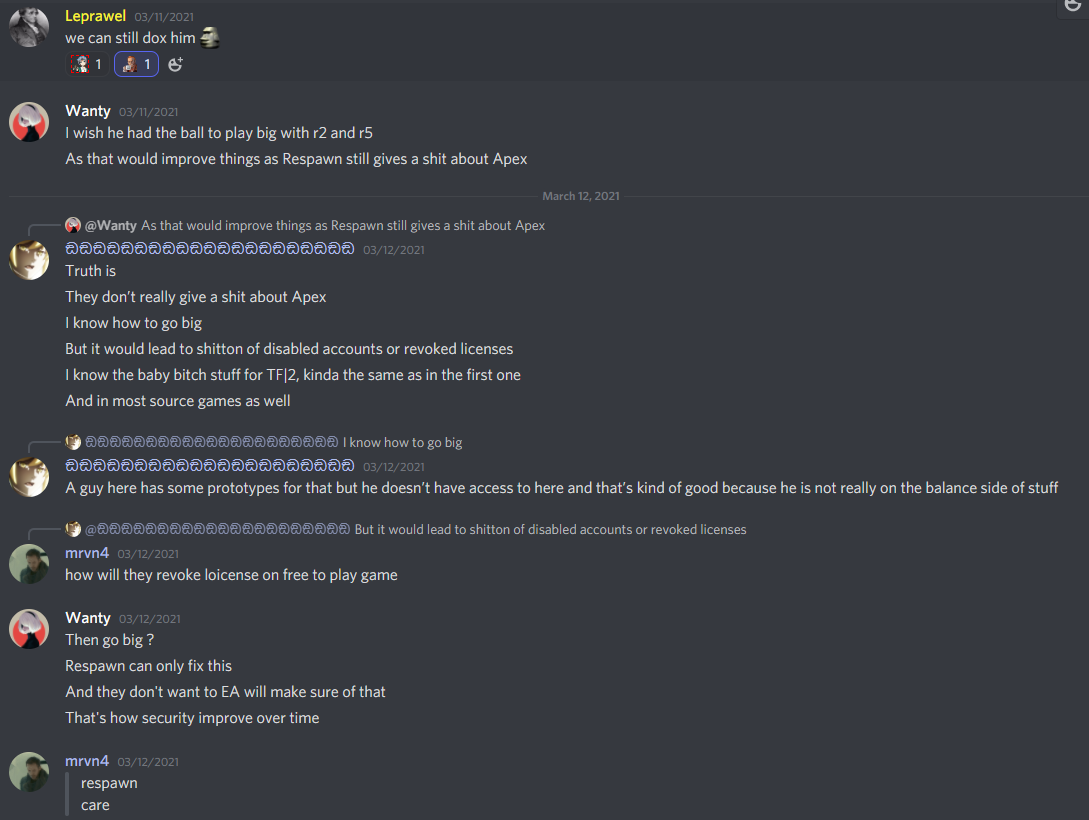Click Wanty's avatar on the 03/11/2021 message
The image size is (1089, 820).
pos(29,122)
